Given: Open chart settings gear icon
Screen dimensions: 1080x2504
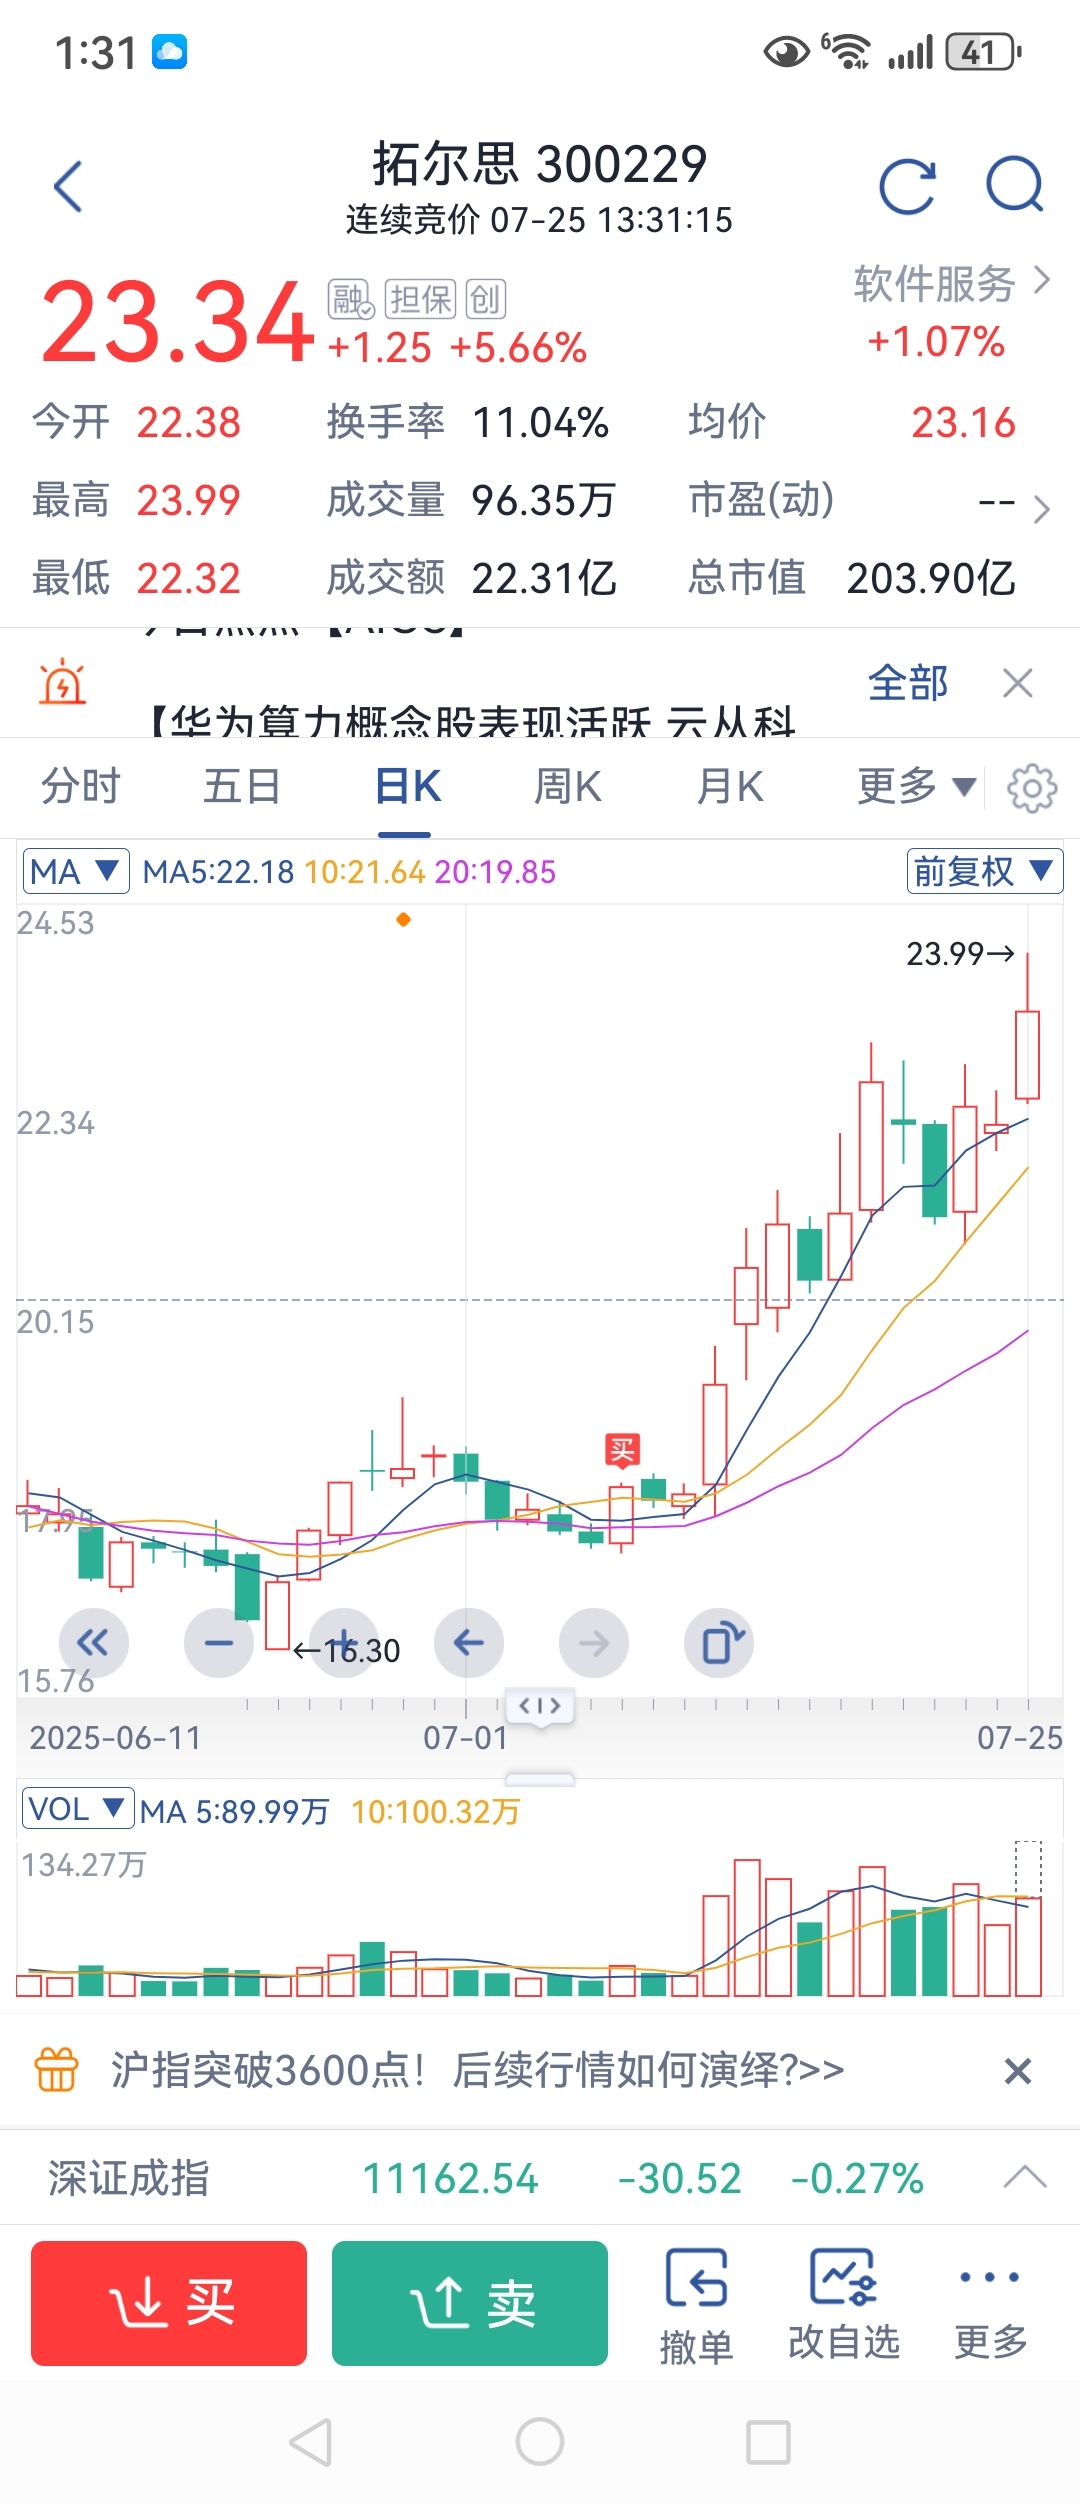Looking at the screenshot, I should pos(1032,789).
